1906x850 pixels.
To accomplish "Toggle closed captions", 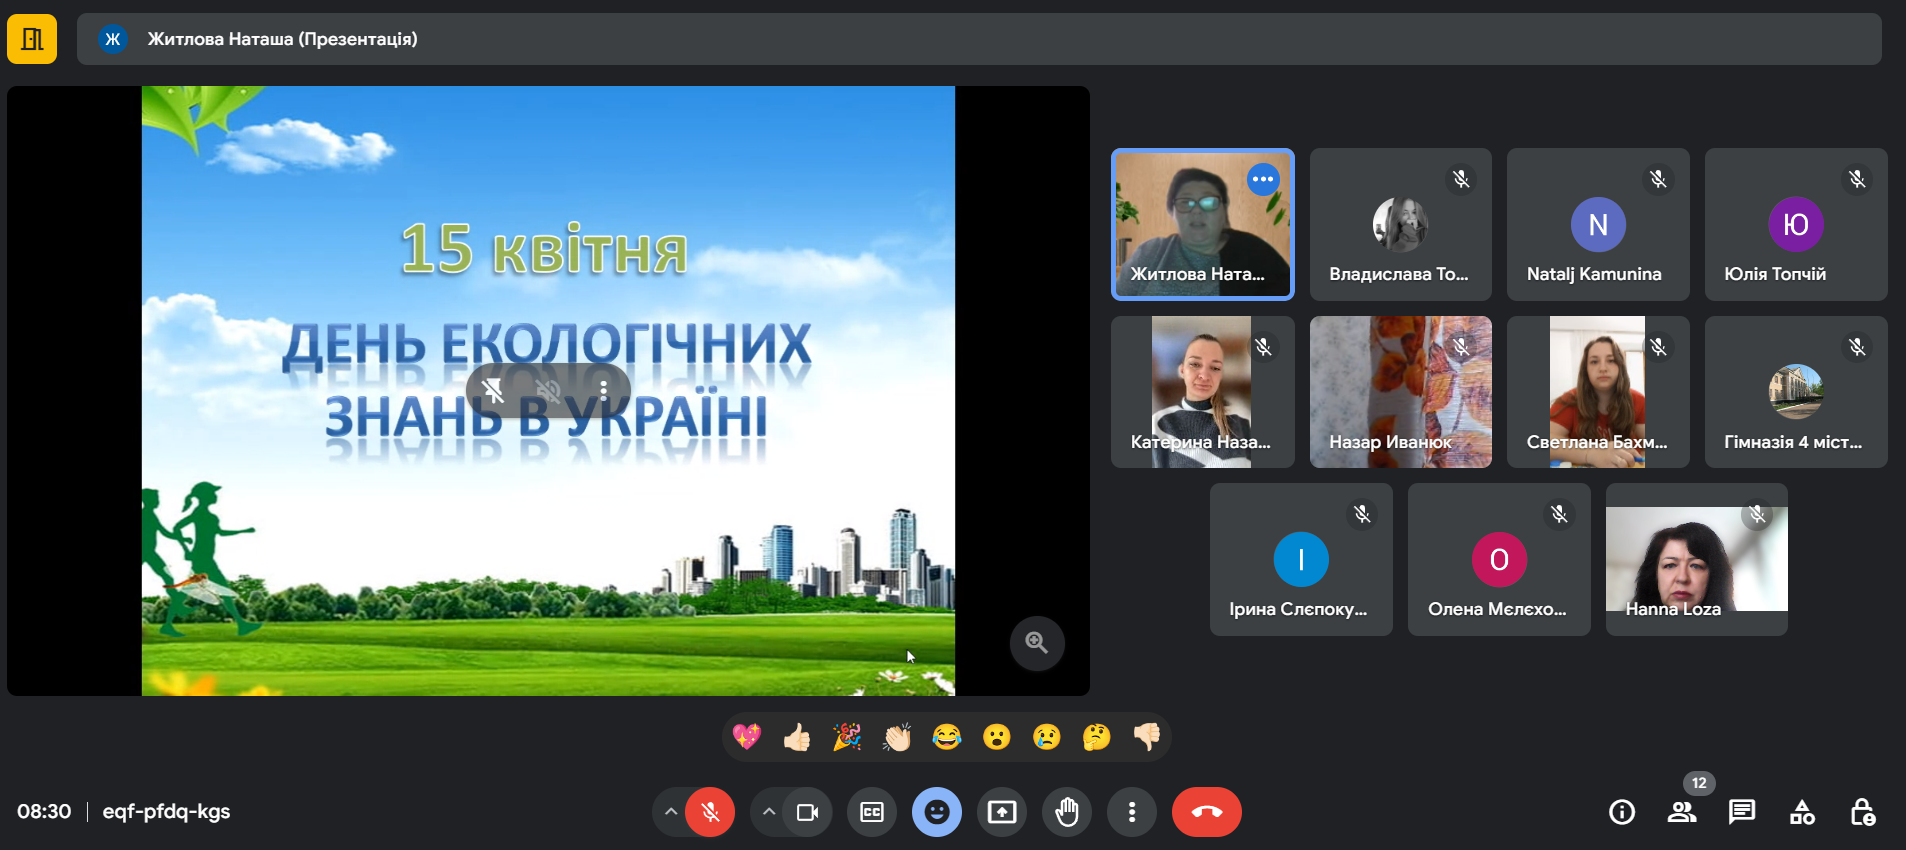I will (872, 812).
